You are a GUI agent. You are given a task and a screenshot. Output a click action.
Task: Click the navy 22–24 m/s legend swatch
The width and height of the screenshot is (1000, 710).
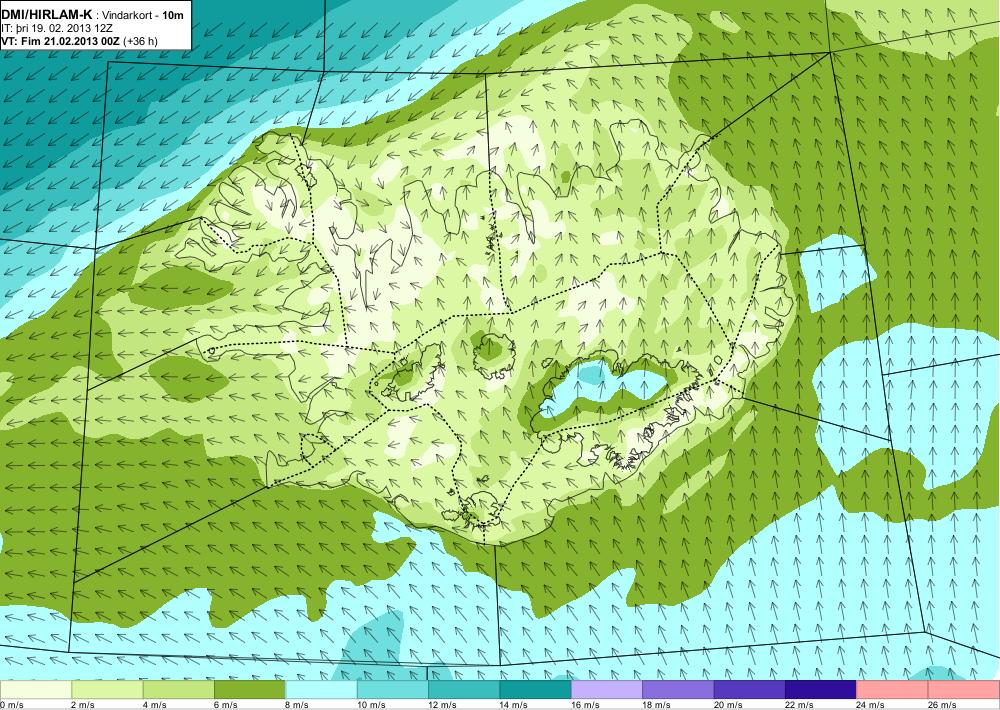(x=821, y=690)
